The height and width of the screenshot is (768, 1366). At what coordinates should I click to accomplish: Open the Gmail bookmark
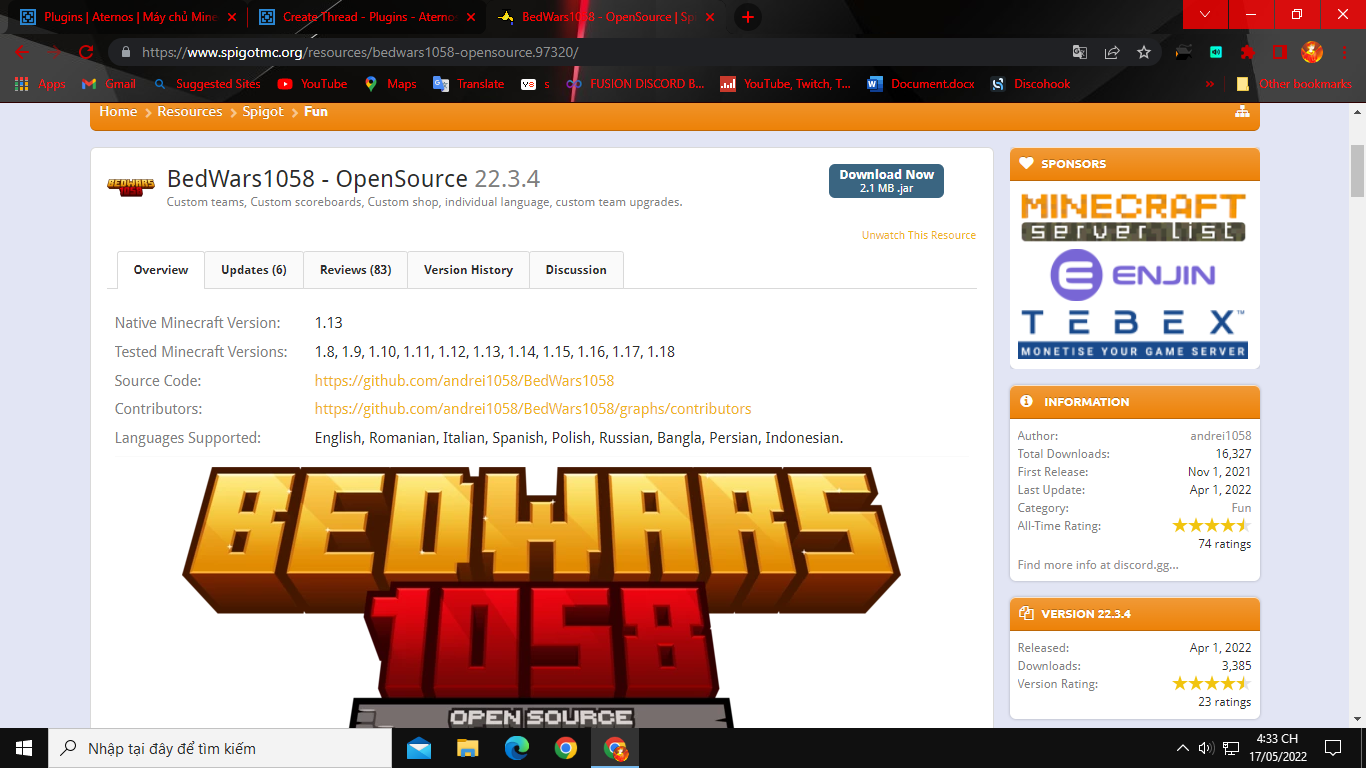tap(109, 84)
